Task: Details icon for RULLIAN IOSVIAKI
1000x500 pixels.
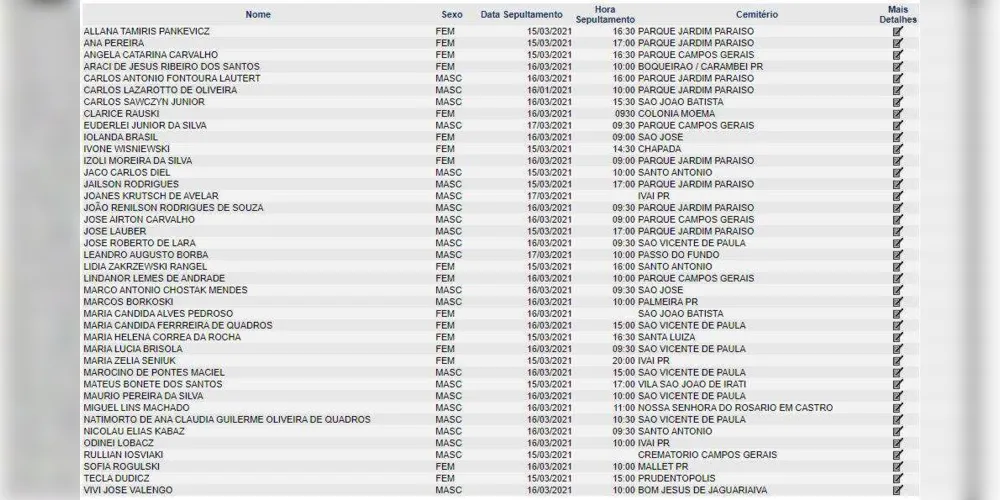Action: [898, 455]
